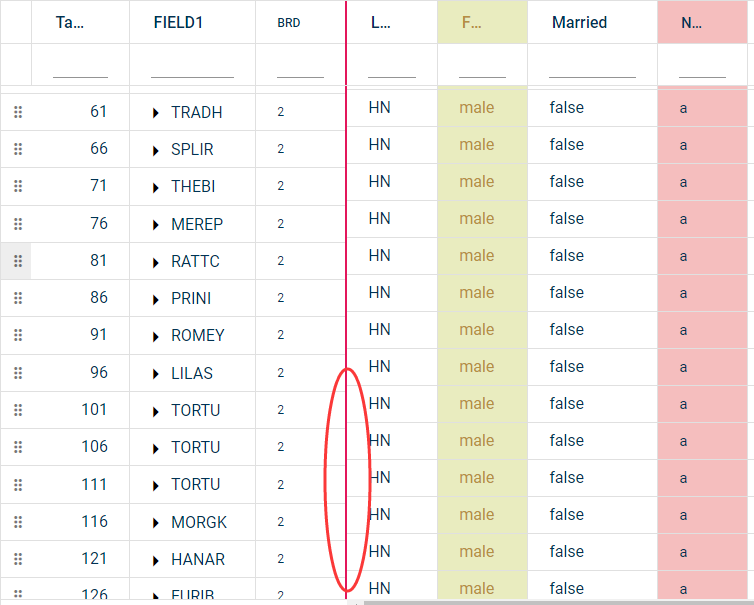Click drag handle icon for row 76
754x605 pixels.
17,224
